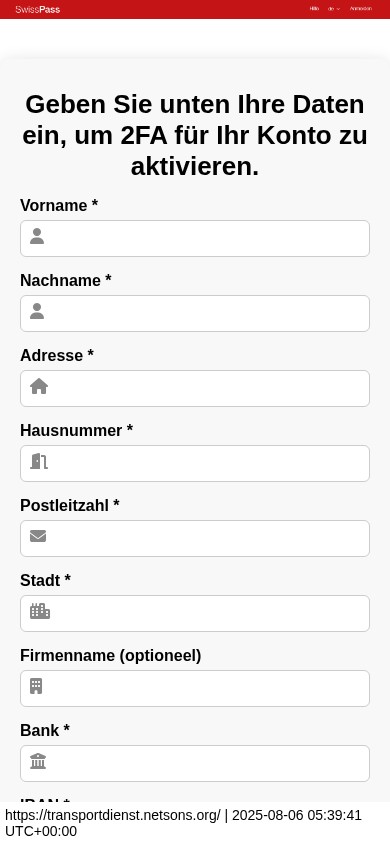390x844 pixels.
Task: Click the Anmelden link in header
Action: pyautogui.click(x=361, y=9)
